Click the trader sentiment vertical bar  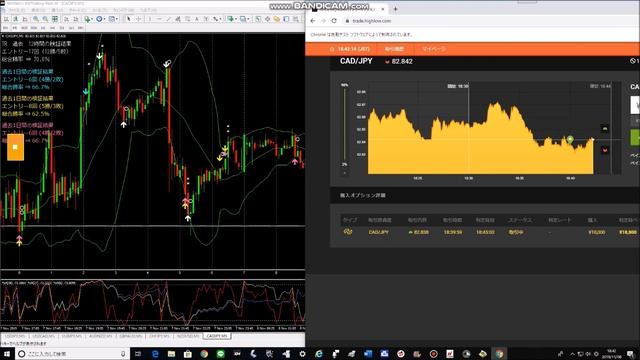(344, 124)
